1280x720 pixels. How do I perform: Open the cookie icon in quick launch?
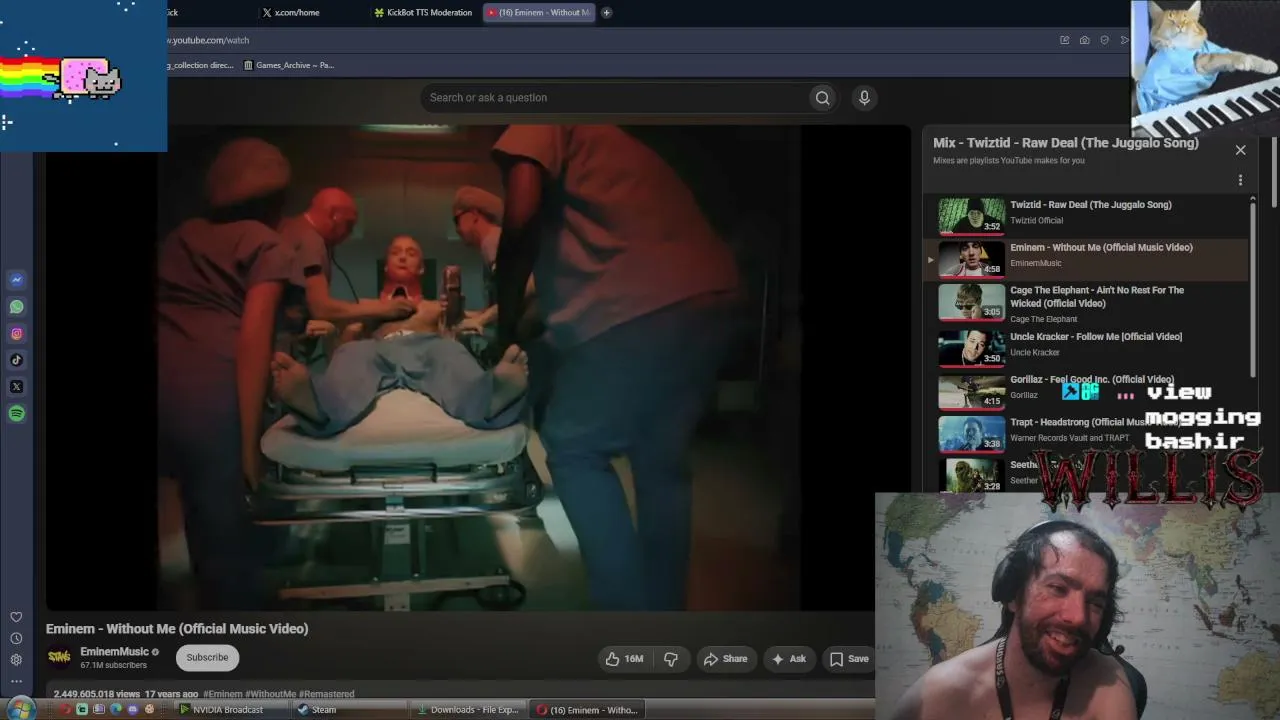click(149, 710)
